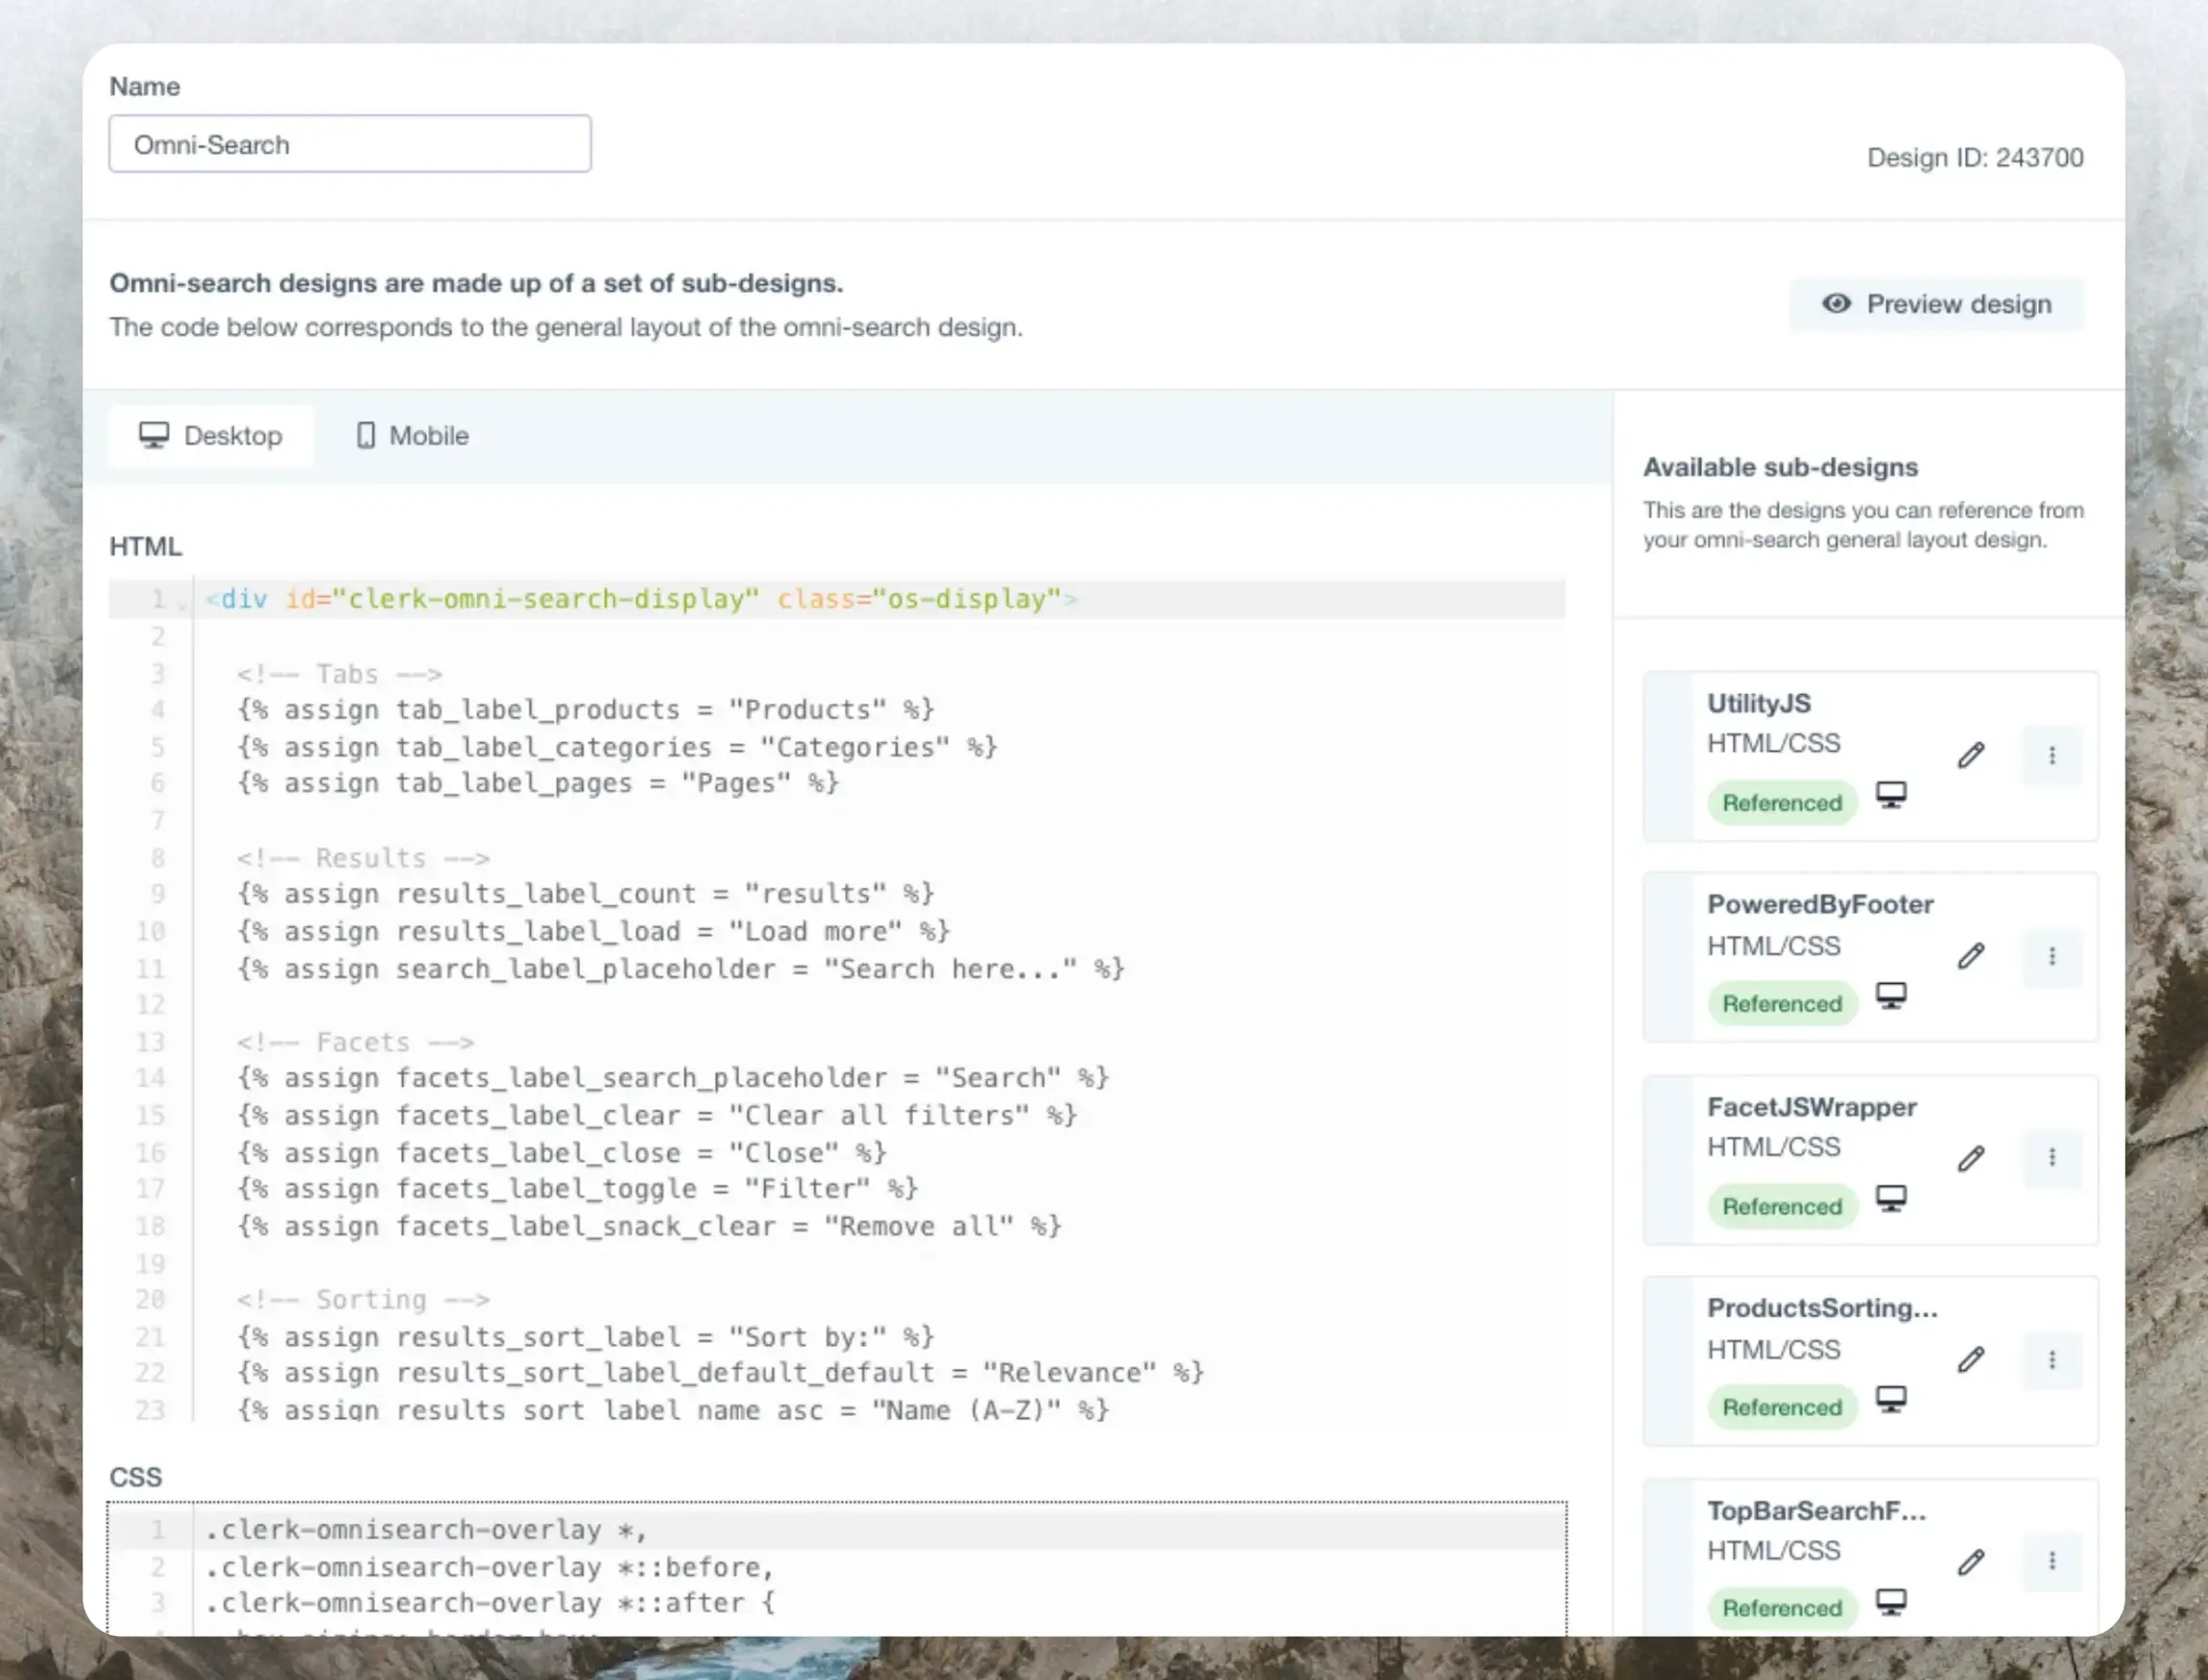Select the ProductsSorting... sub-design title
The image size is (2208, 1680).
click(x=1822, y=1308)
